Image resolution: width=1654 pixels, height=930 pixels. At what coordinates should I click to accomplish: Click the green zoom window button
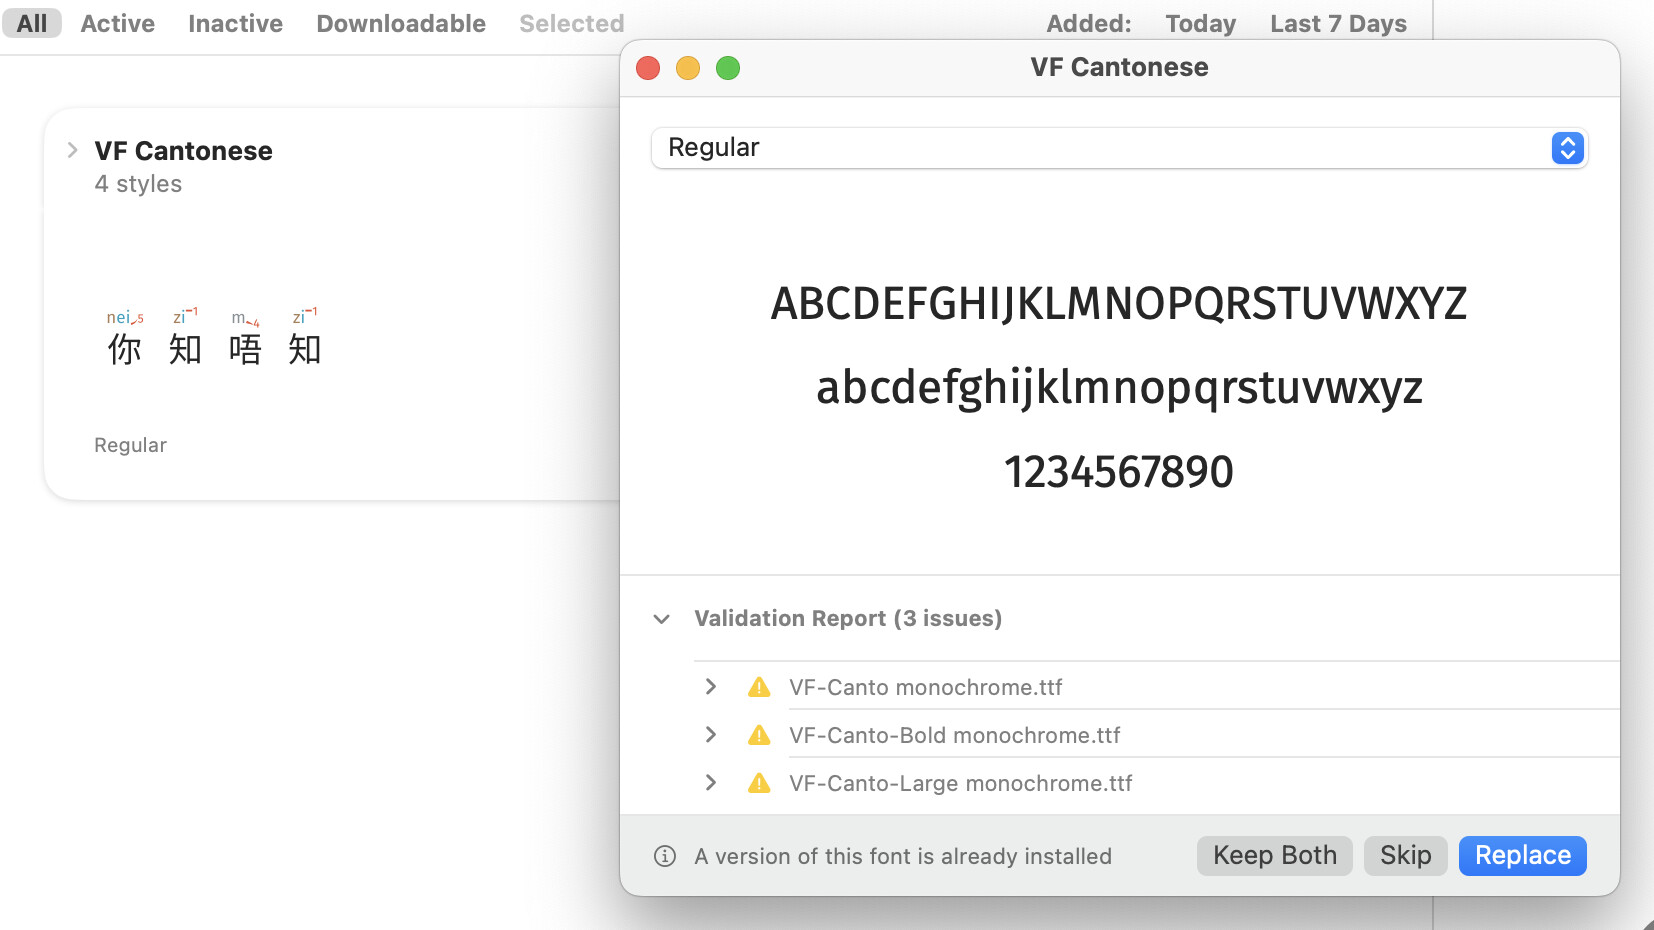tap(728, 68)
